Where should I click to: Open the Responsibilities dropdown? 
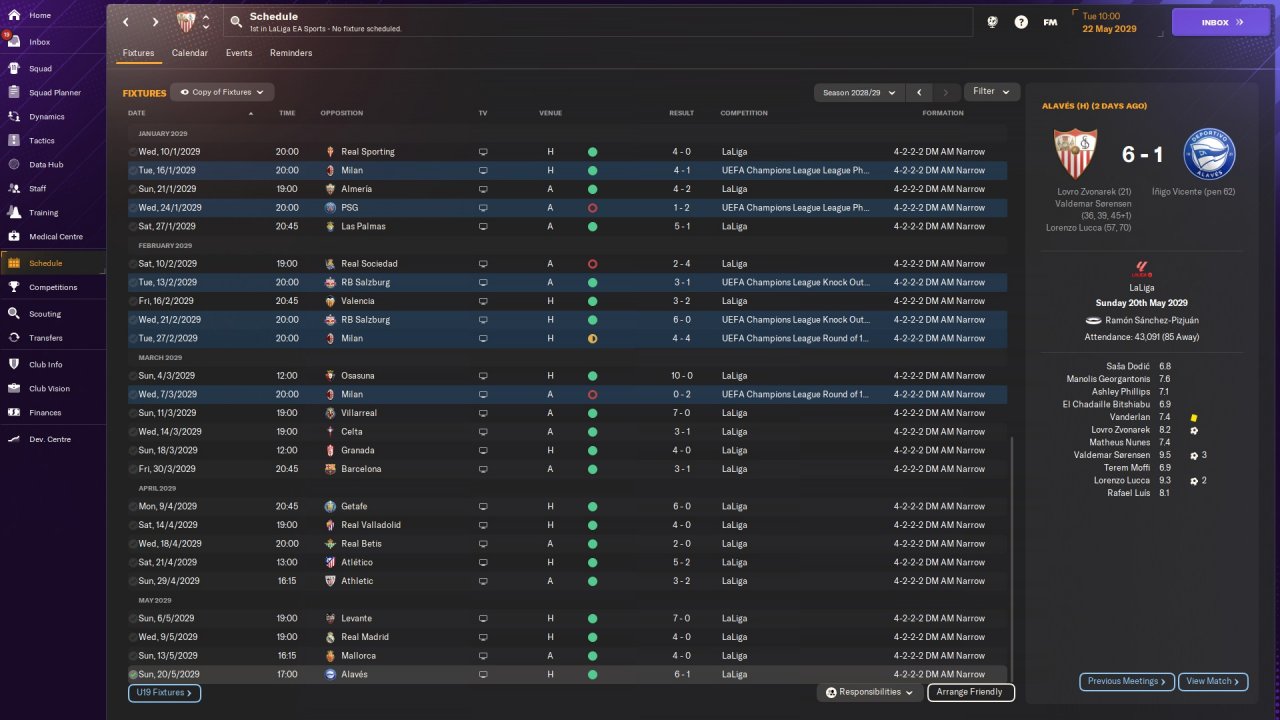coord(868,692)
